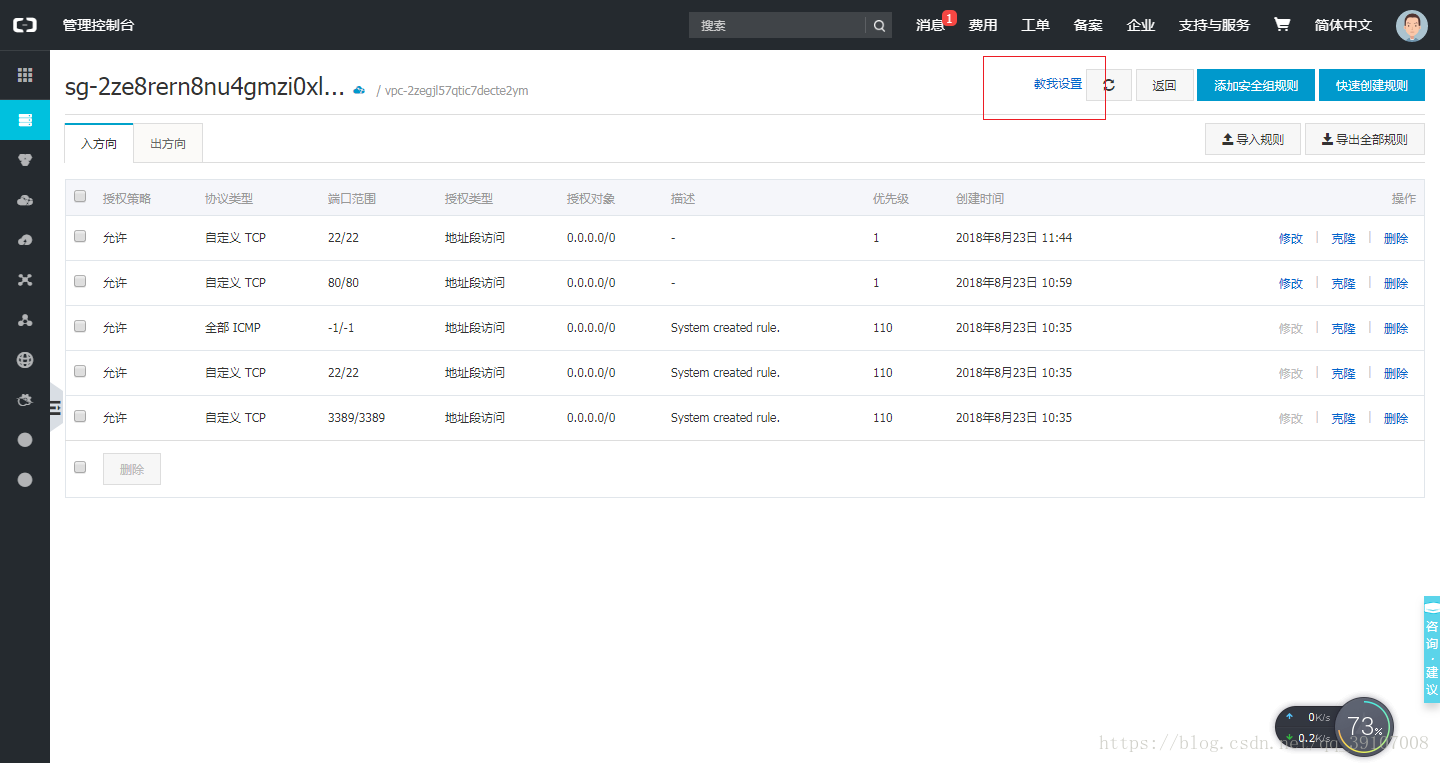Click the 教我设置 link

pyautogui.click(x=1058, y=85)
